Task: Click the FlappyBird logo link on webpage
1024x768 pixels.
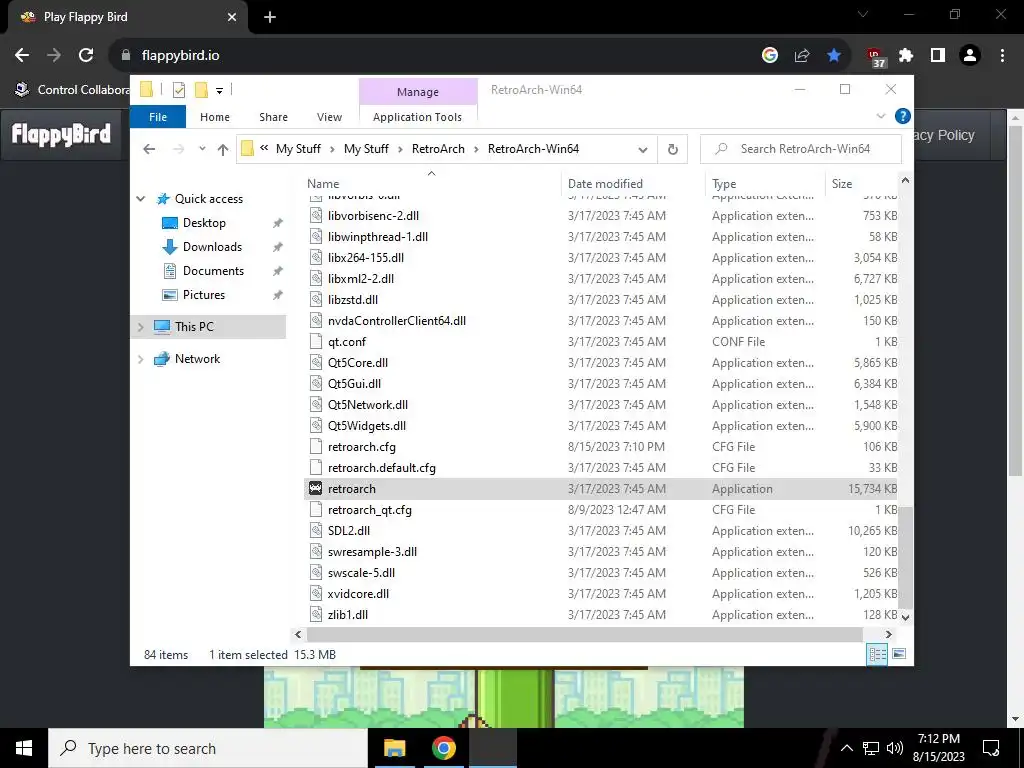Action: [x=61, y=135]
